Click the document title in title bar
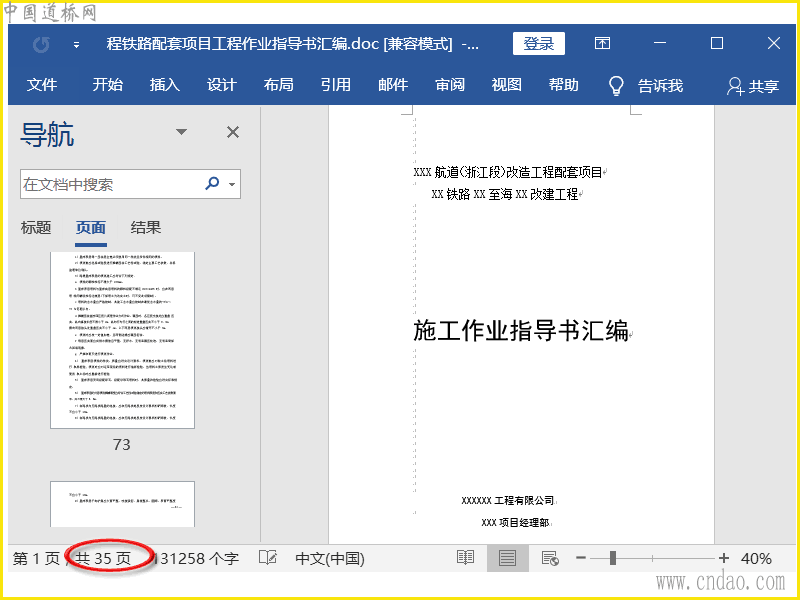The image size is (800, 600). point(293,44)
